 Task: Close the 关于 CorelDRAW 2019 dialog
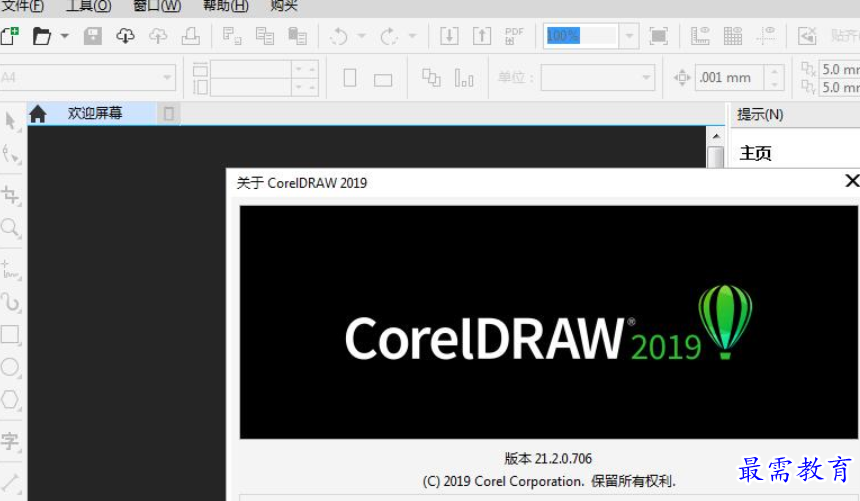852,181
